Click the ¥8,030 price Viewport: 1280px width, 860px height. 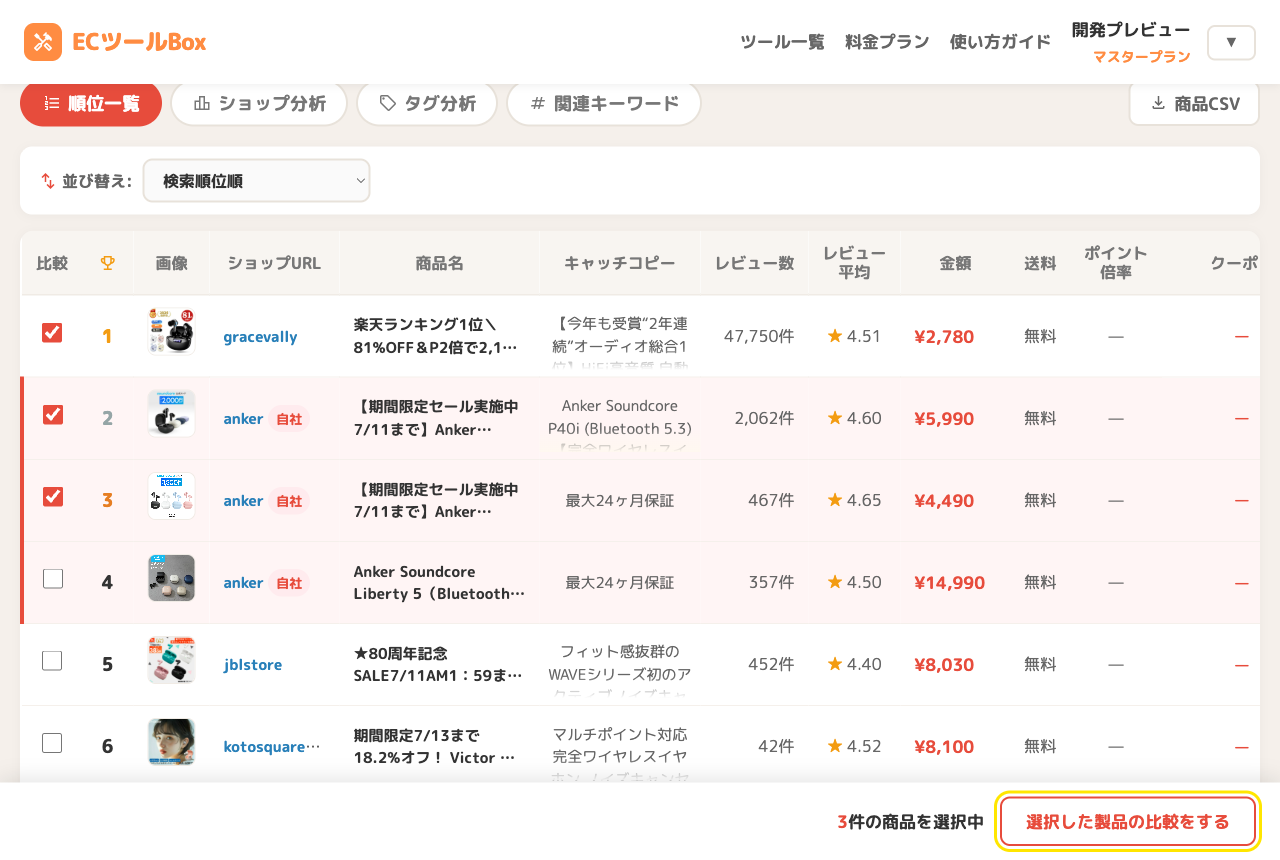point(944,665)
